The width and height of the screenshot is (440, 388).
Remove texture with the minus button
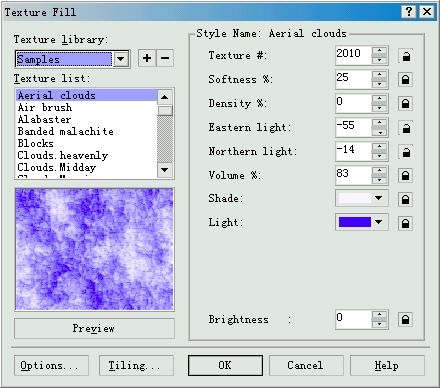tap(165, 58)
